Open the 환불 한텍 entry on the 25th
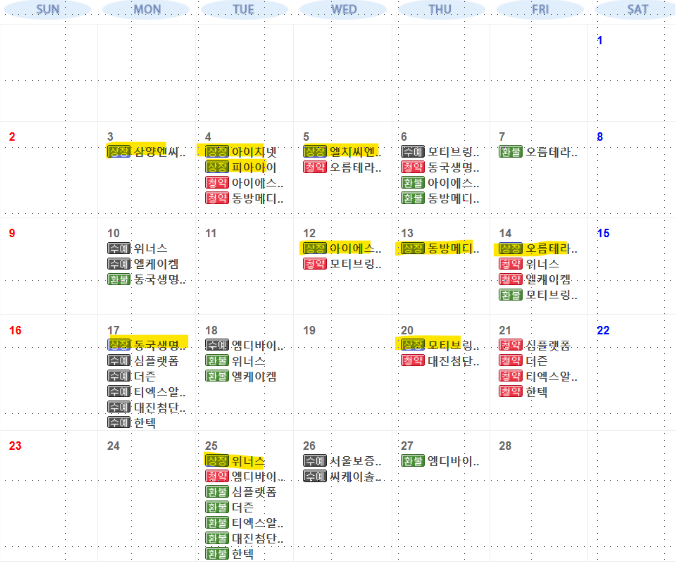The width and height of the screenshot is (676, 562). click(229, 554)
